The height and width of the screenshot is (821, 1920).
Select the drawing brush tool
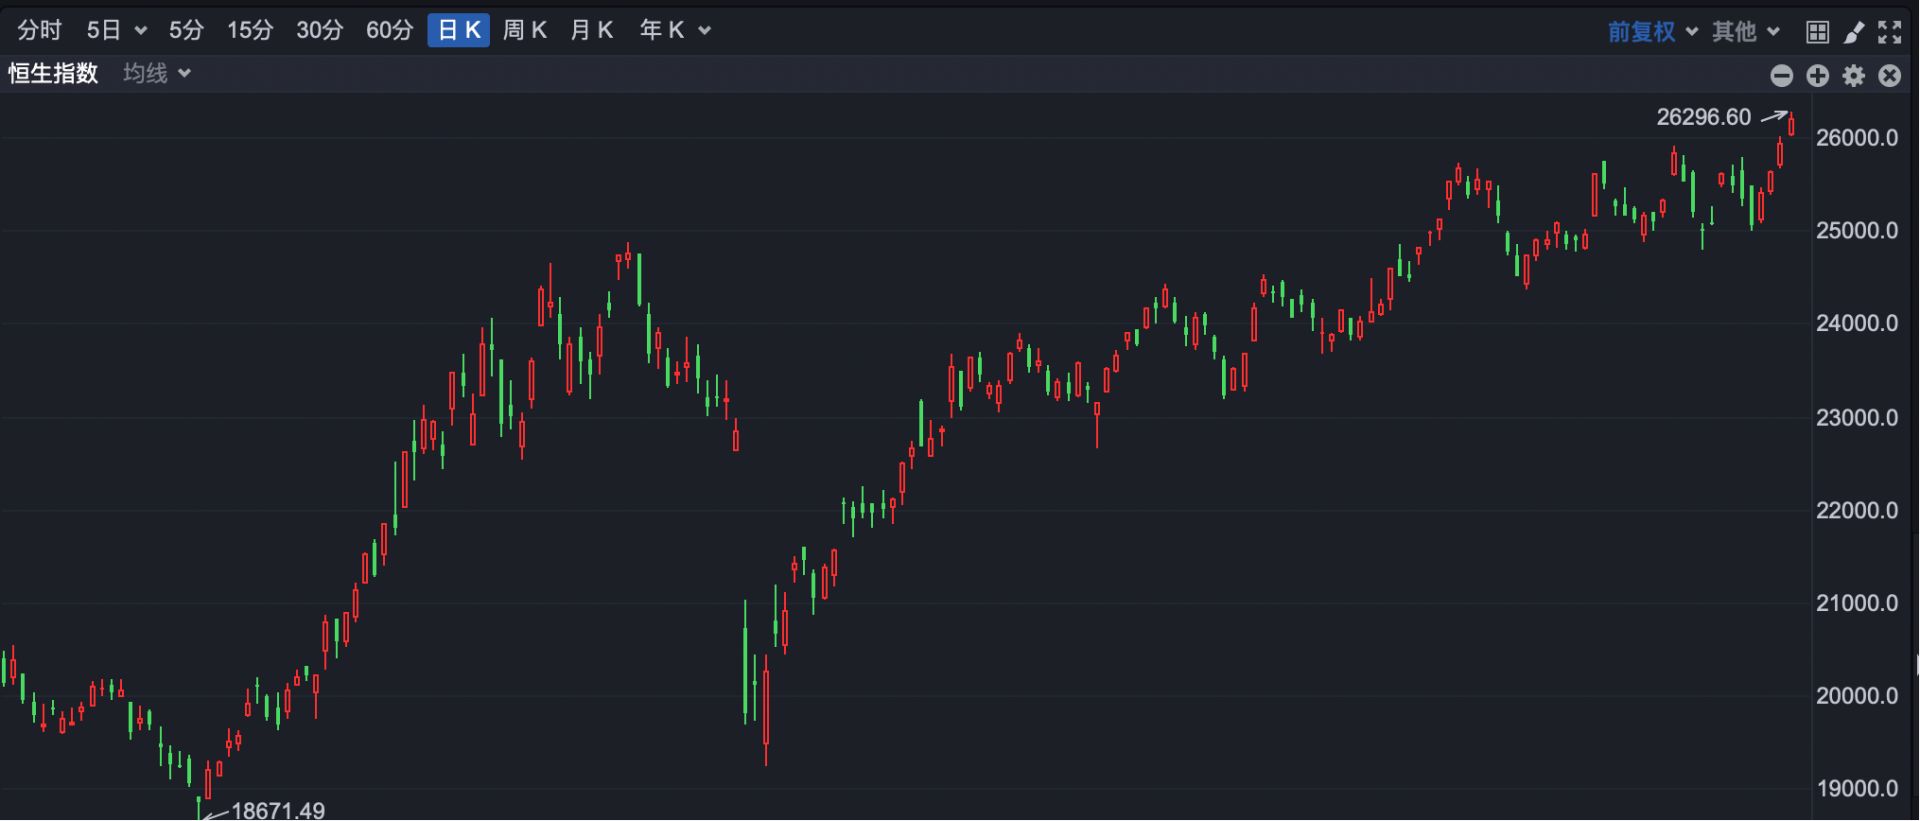click(1854, 32)
